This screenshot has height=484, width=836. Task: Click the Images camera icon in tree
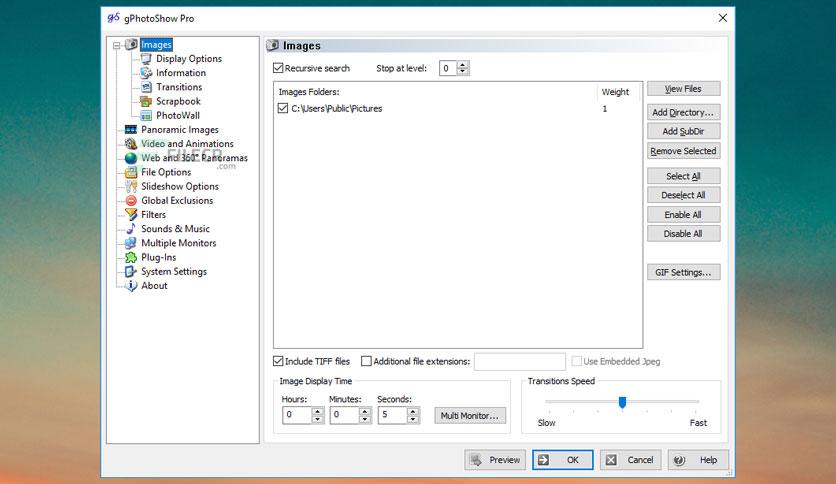click(x=131, y=44)
